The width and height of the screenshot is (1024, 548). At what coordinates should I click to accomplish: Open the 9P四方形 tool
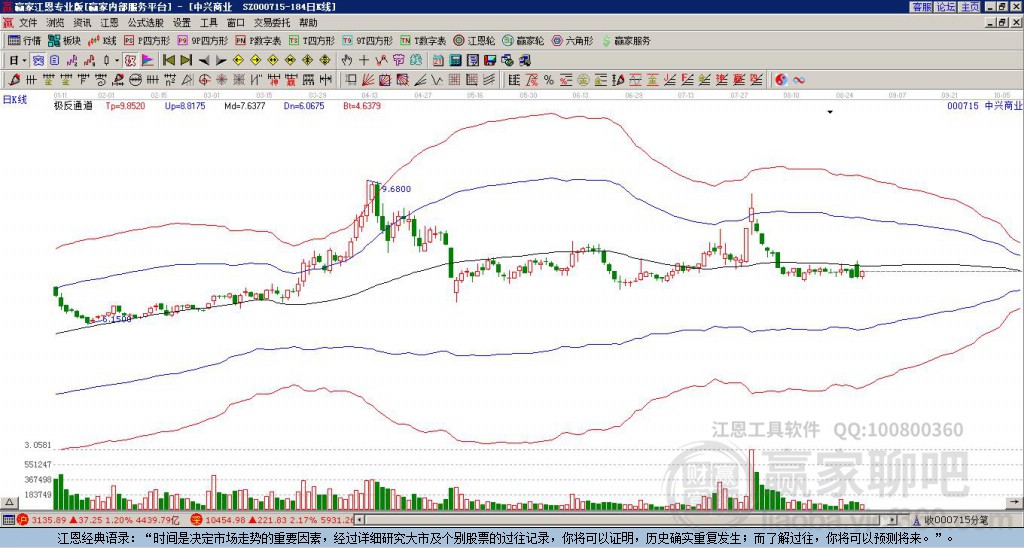(202, 40)
